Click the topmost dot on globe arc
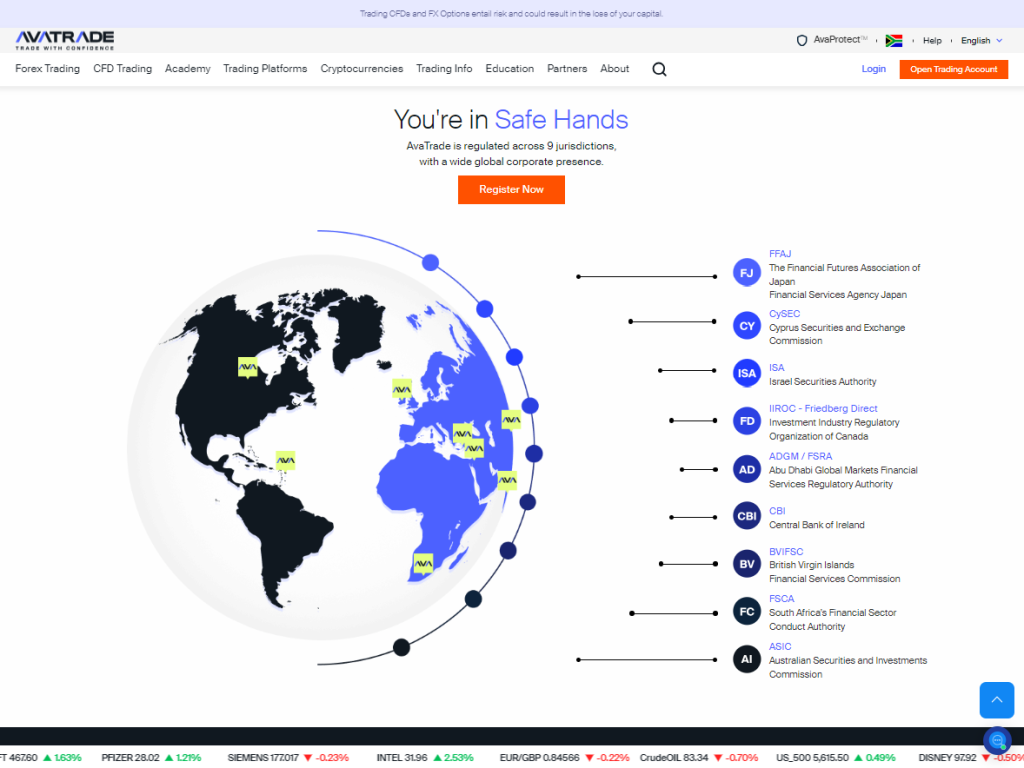The image size is (1024, 768). [430, 262]
